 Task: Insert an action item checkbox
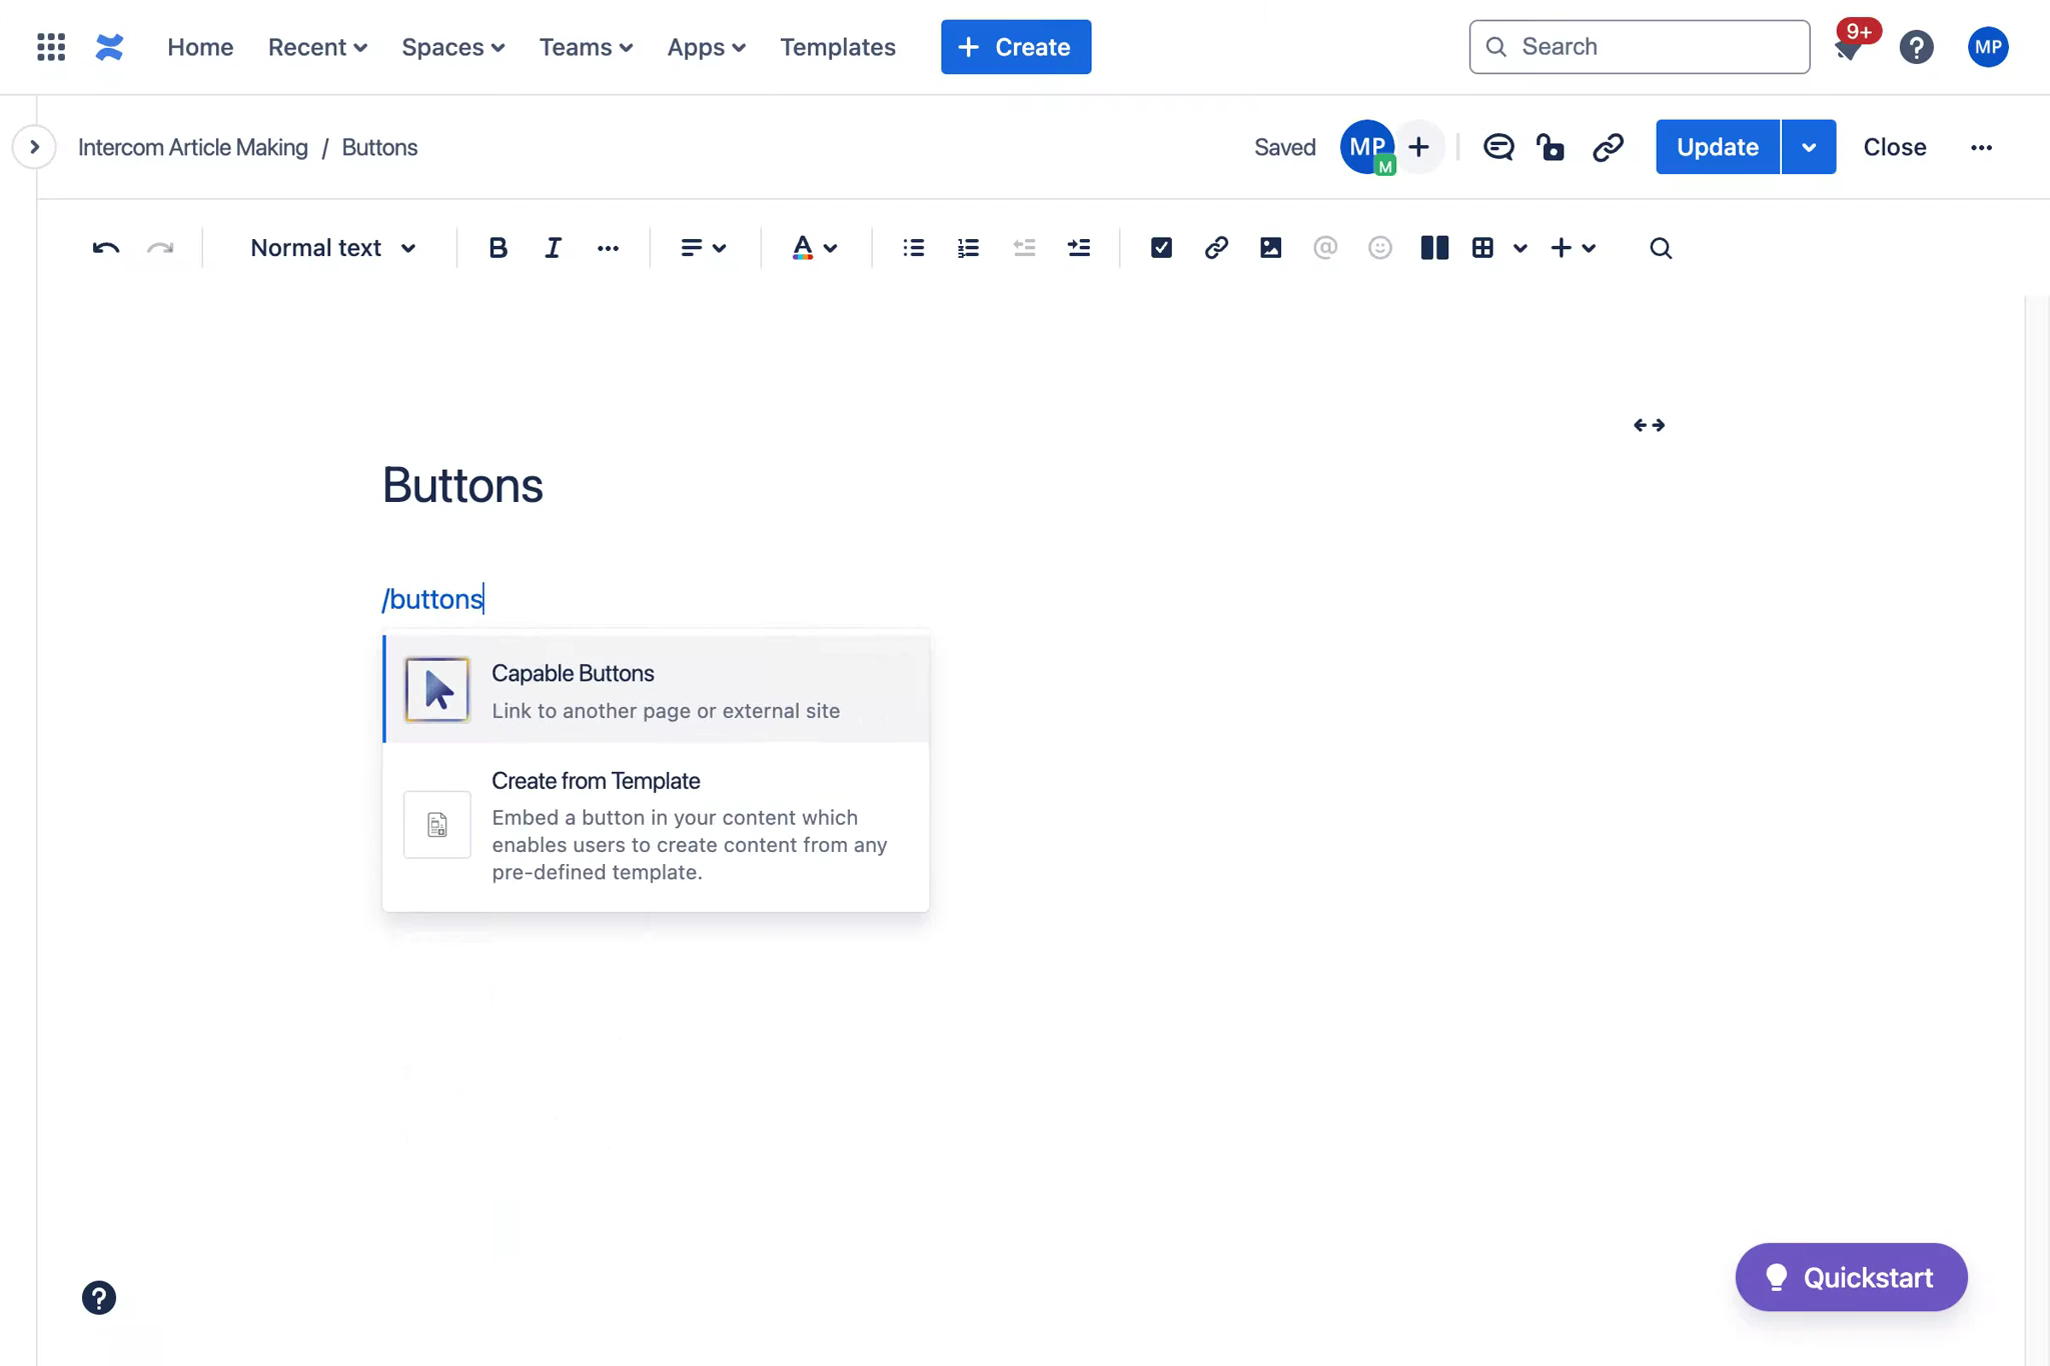(1161, 248)
